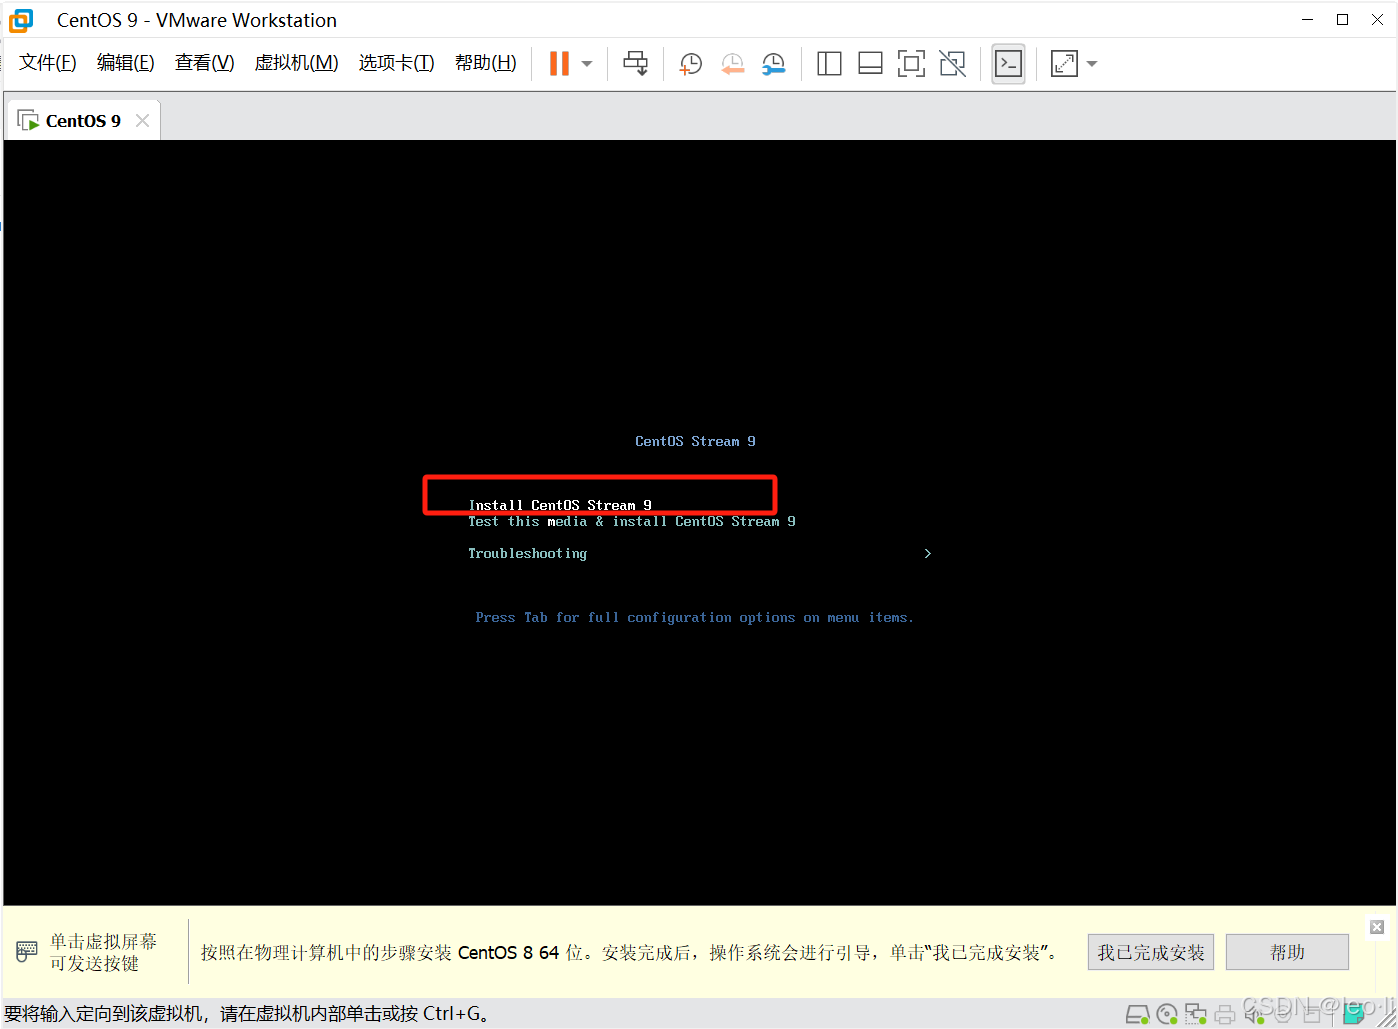Toggle the thumbnail bar layout icon
Viewport: 1398px width, 1029px height.
coord(870,64)
